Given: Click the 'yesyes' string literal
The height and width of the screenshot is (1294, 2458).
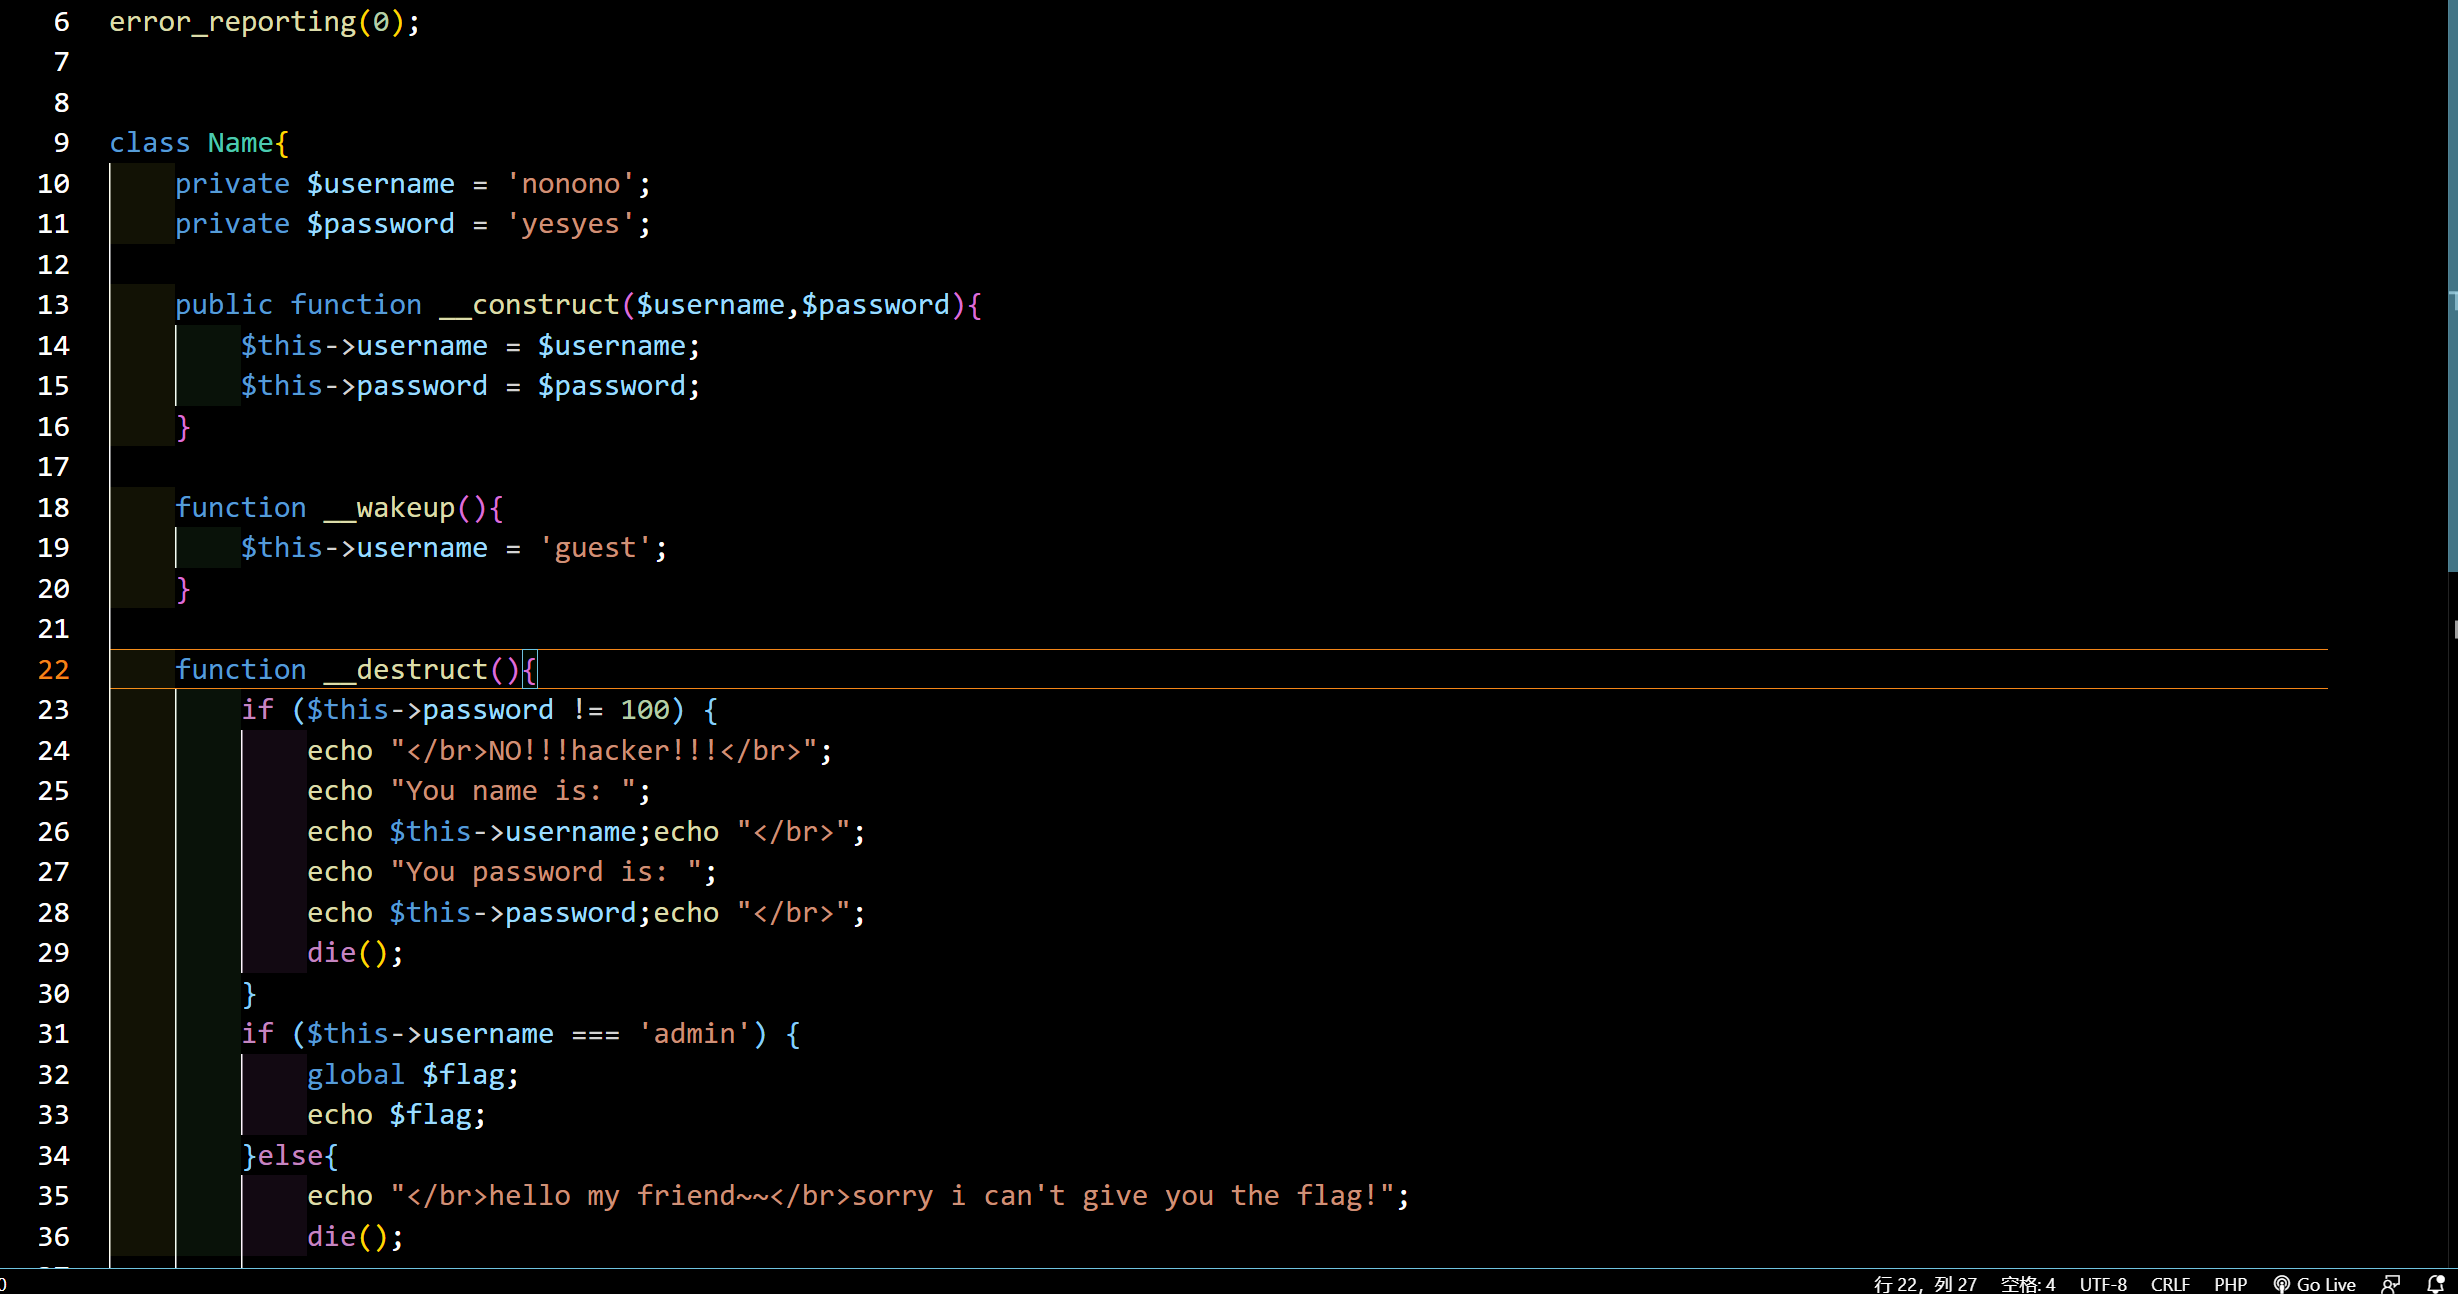Looking at the screenshot, I should pyautogui.click(x=570, y=224).
